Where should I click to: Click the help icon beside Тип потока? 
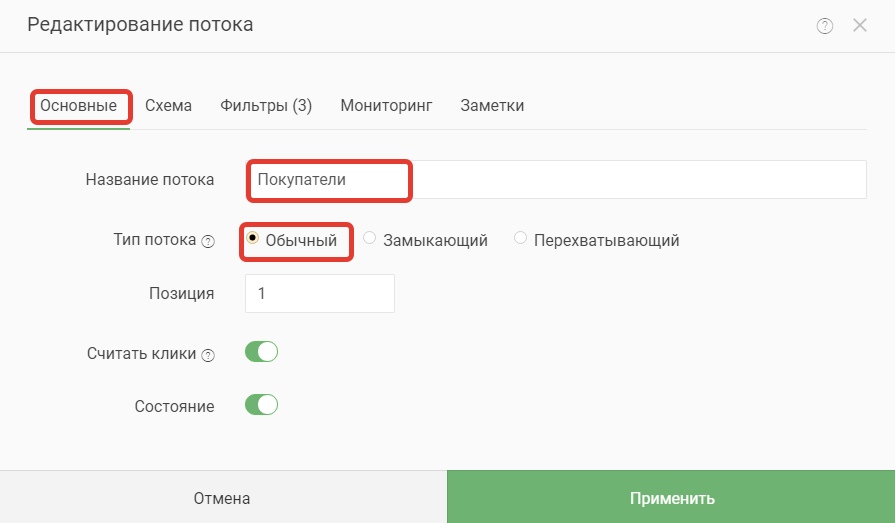click(208, 242)
